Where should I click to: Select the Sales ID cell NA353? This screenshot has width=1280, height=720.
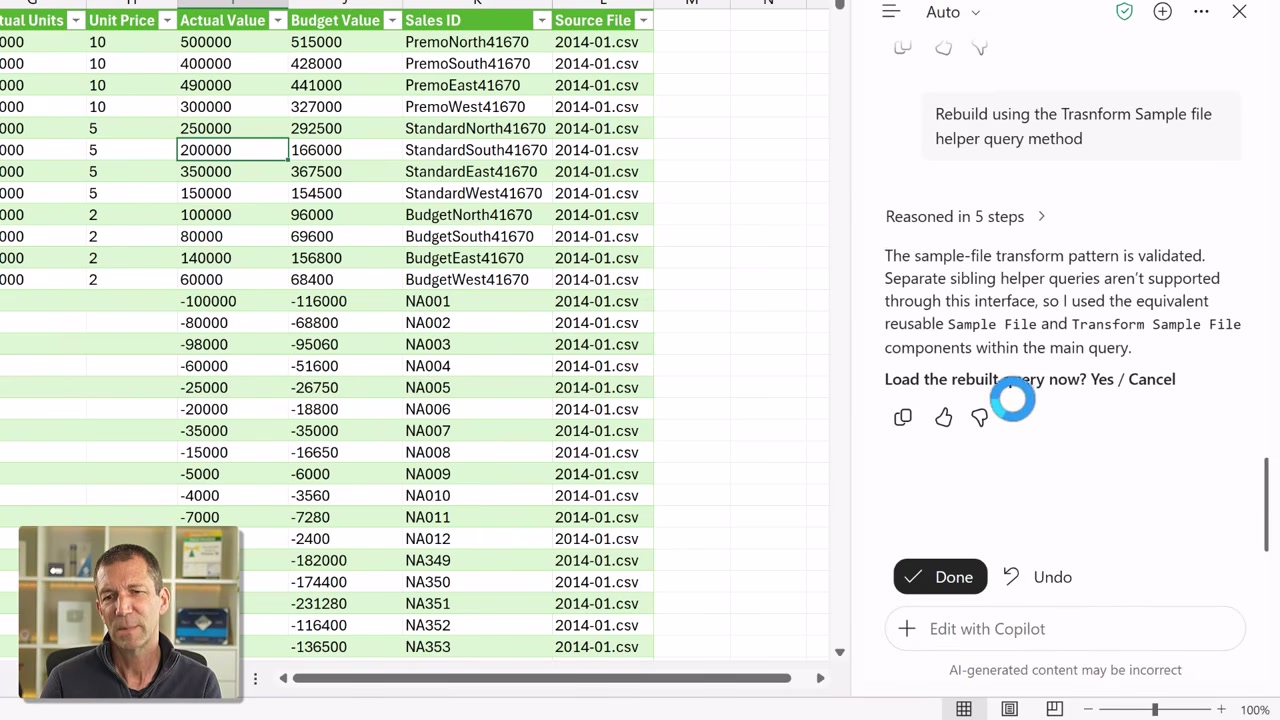click(477, 647)
